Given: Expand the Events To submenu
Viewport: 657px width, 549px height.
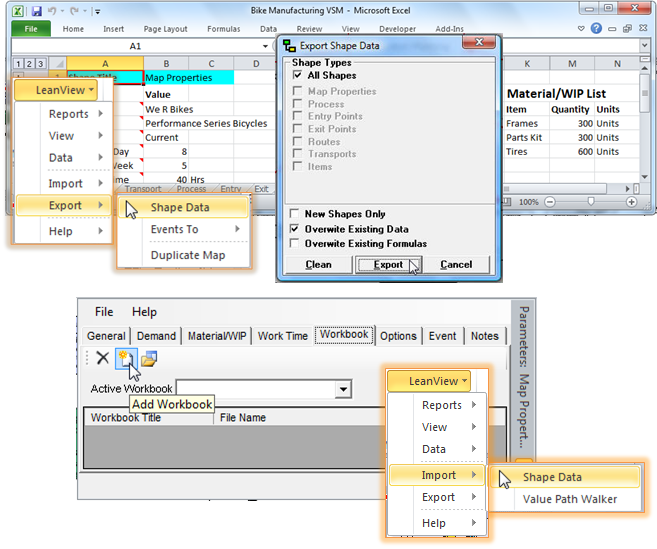Looking at the screenshot, I should [183, 230].
